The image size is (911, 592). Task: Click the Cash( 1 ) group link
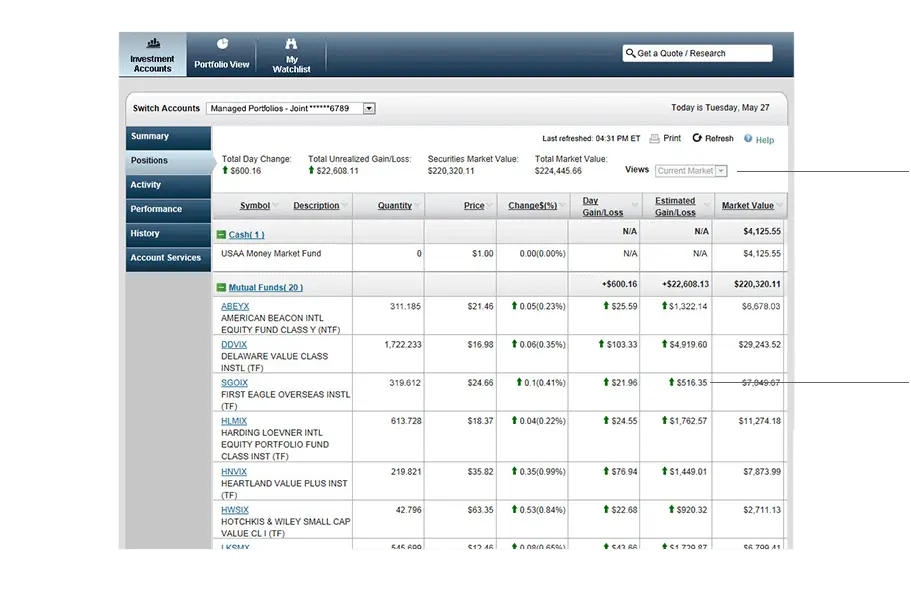tap(246, 235)
